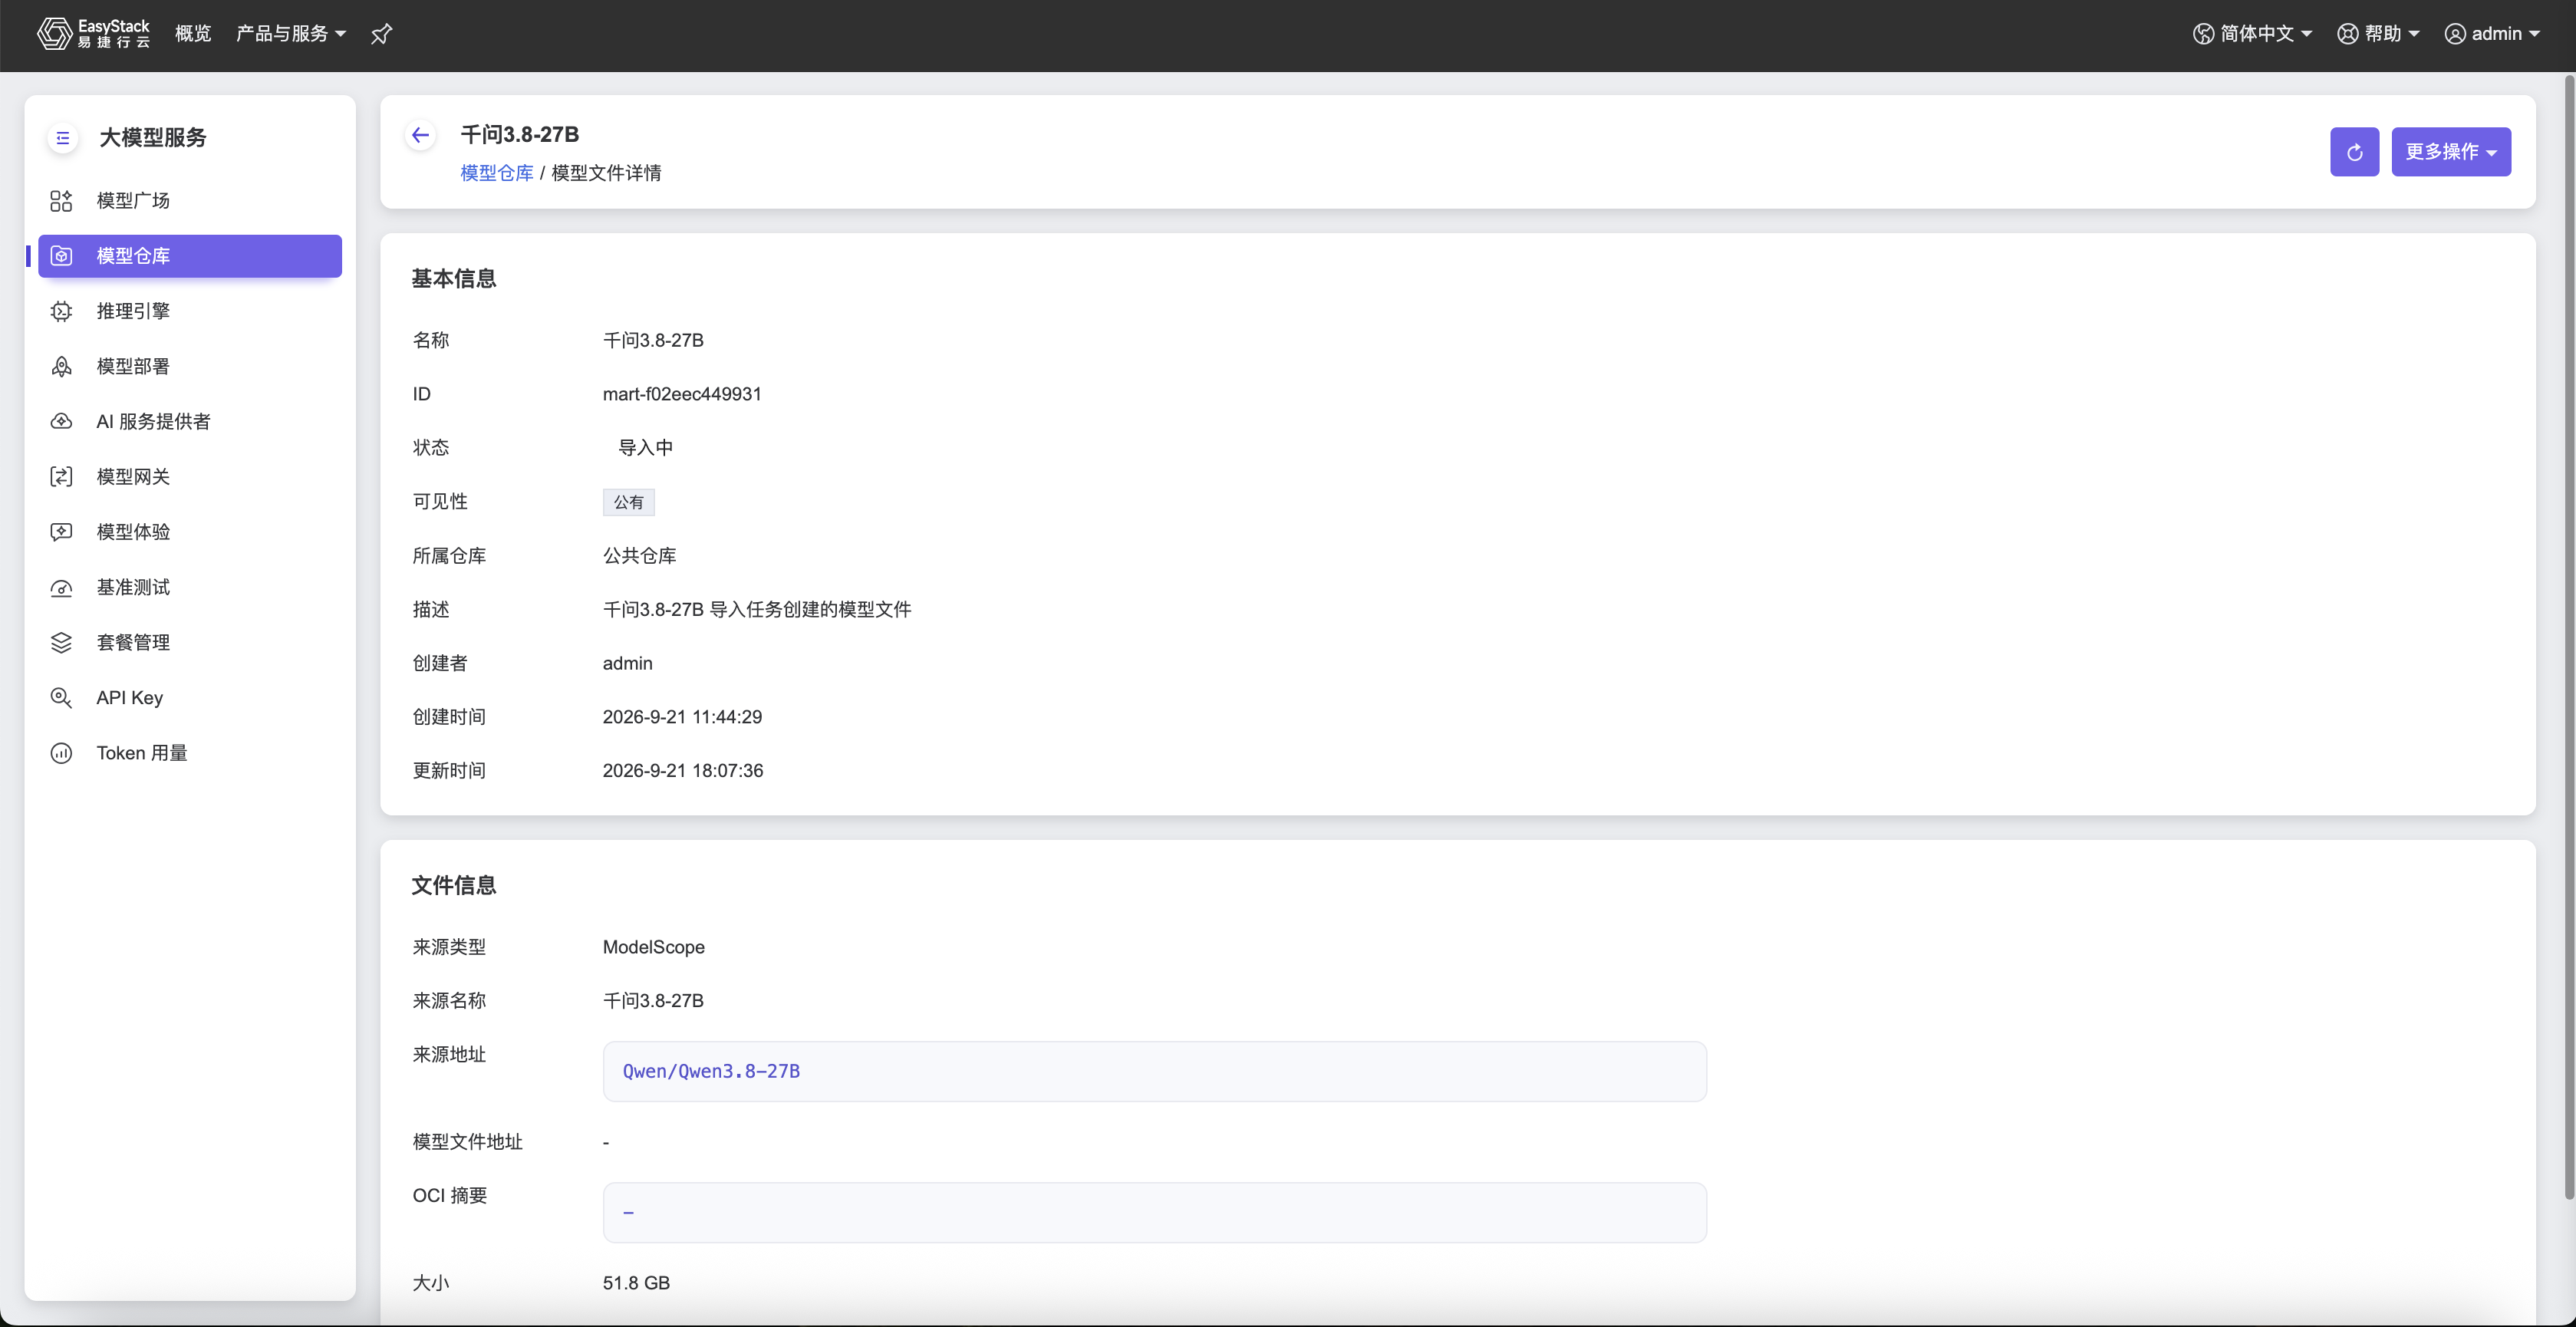
Task: Click the 模型仓库 sidebar icon
Action: (x=61, y=256)
